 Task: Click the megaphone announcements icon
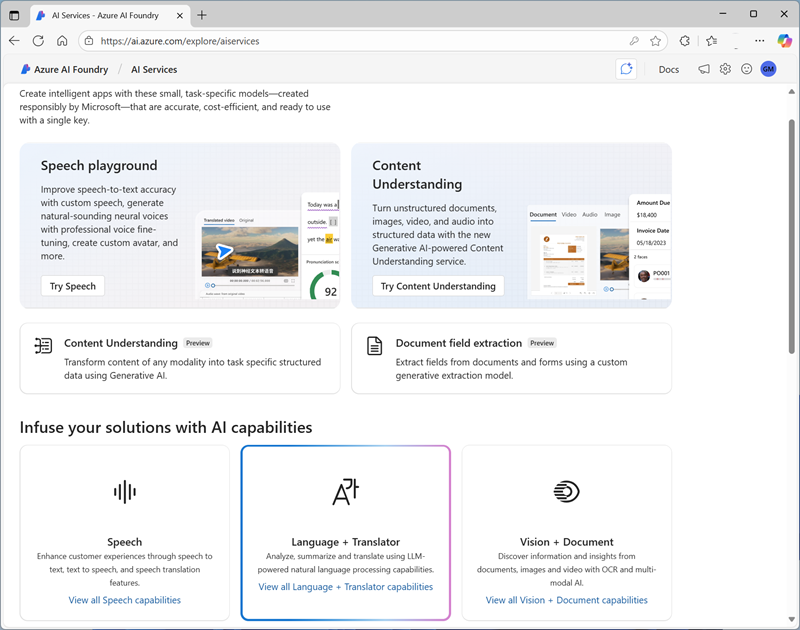[x=704, y=69]
